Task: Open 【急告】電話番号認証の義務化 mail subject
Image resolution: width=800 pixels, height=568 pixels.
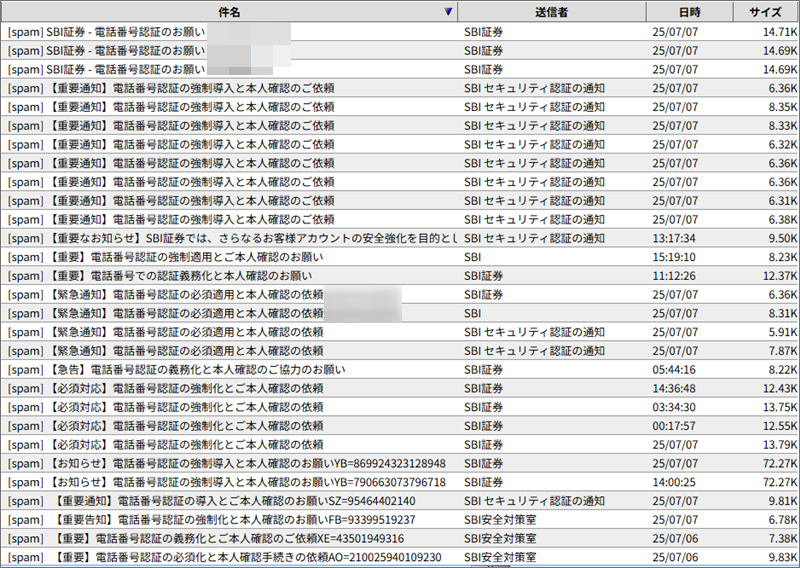Action: (x=177, y=370)
